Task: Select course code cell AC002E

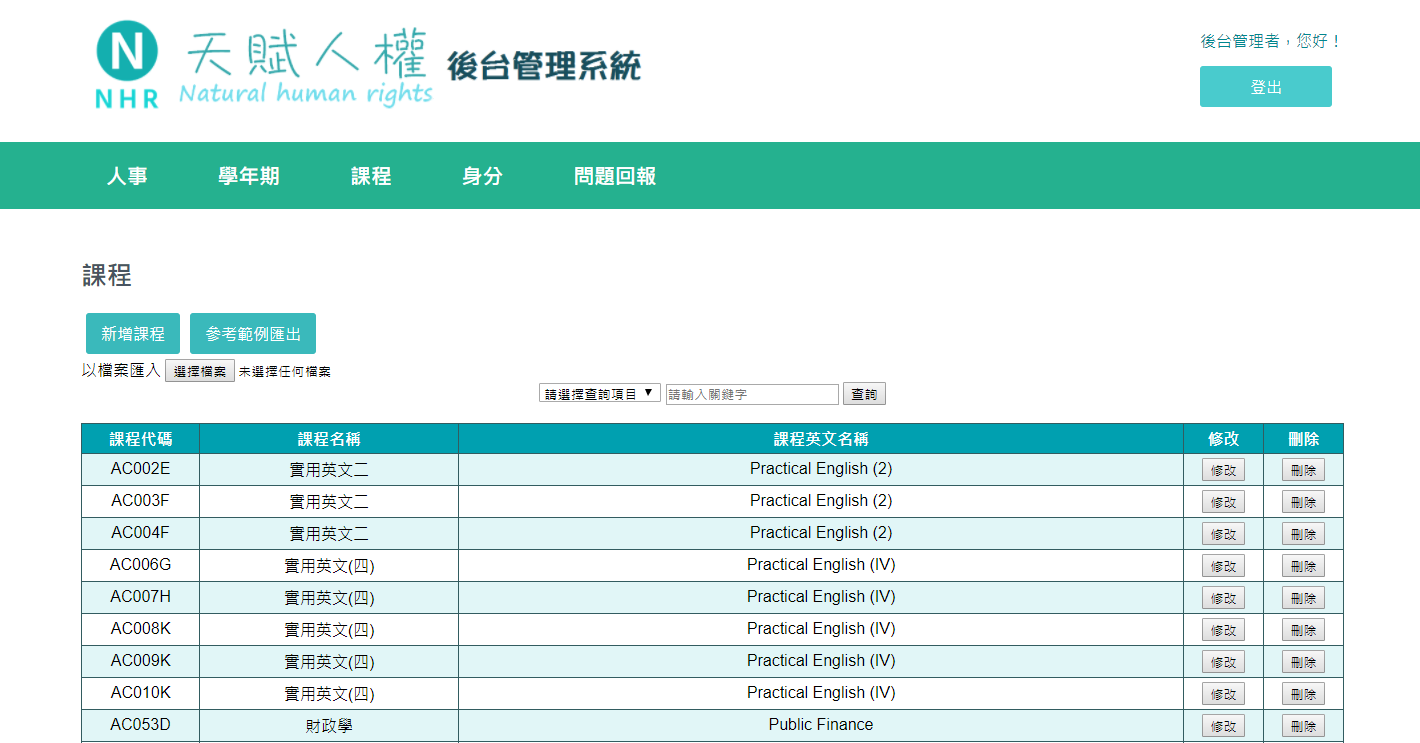Action: click(141, 469)
